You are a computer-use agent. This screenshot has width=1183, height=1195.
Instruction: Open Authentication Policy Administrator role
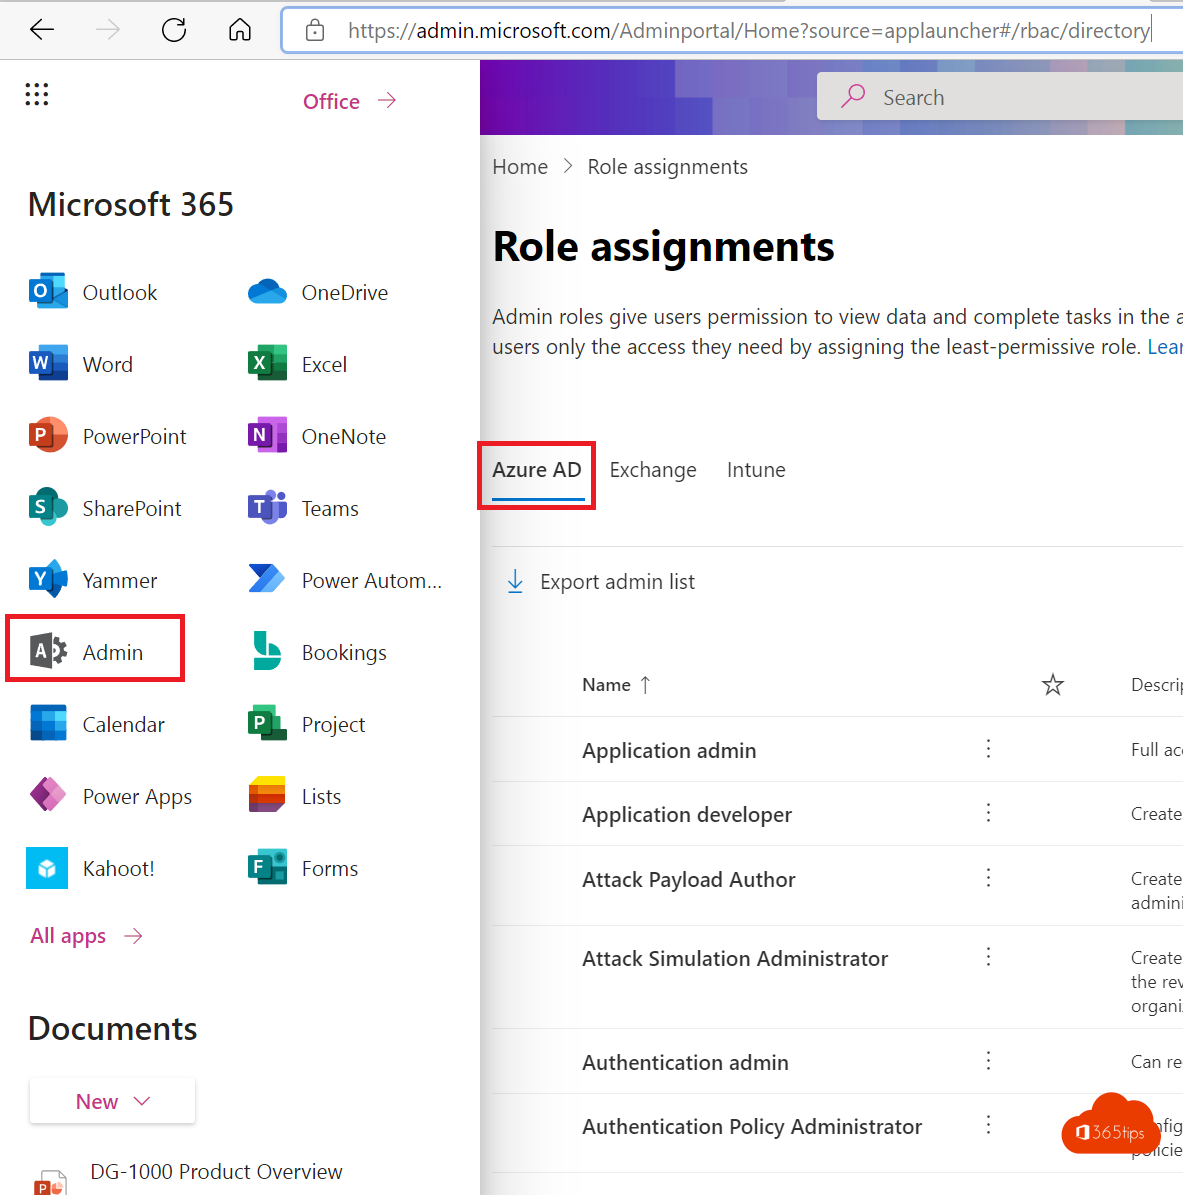752,1126
